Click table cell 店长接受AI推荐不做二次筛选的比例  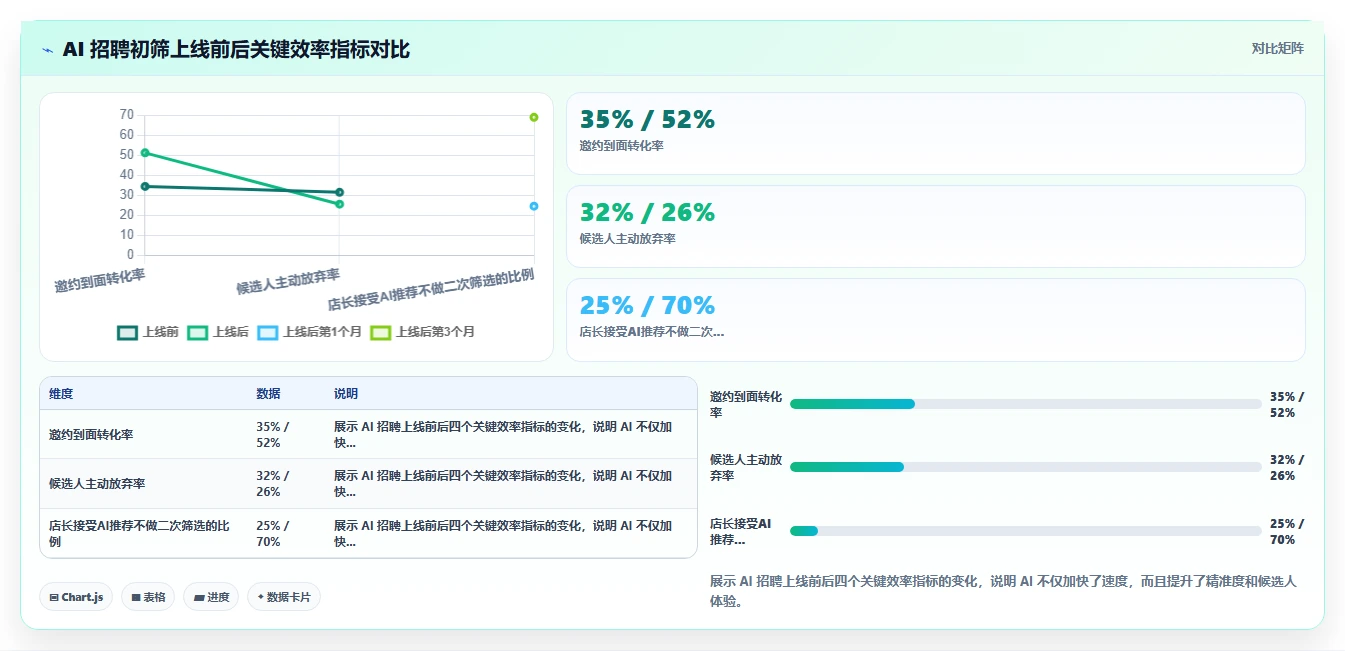pyautogui.click(x=143, y=533)
